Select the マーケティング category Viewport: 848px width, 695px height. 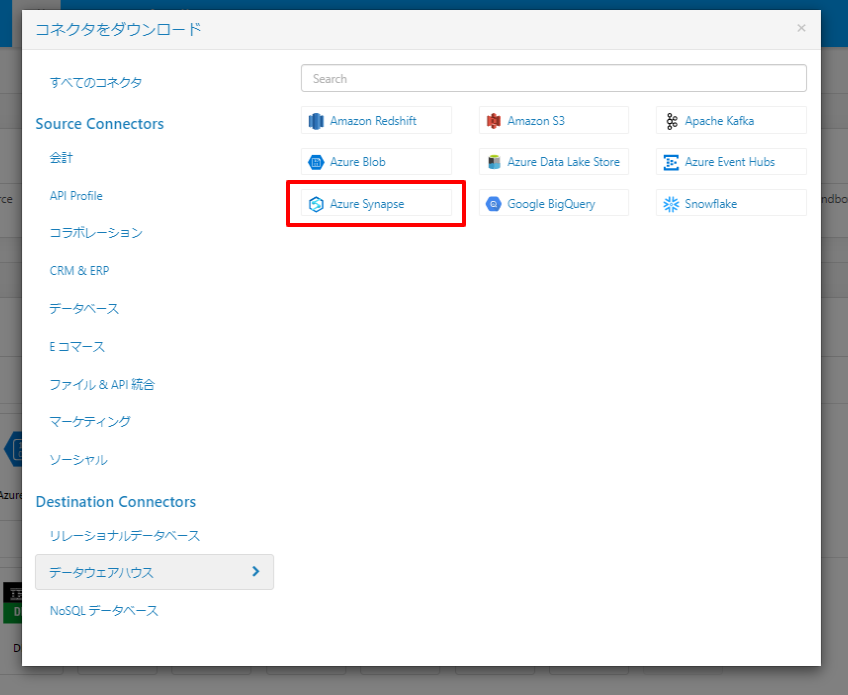point(90,421)
